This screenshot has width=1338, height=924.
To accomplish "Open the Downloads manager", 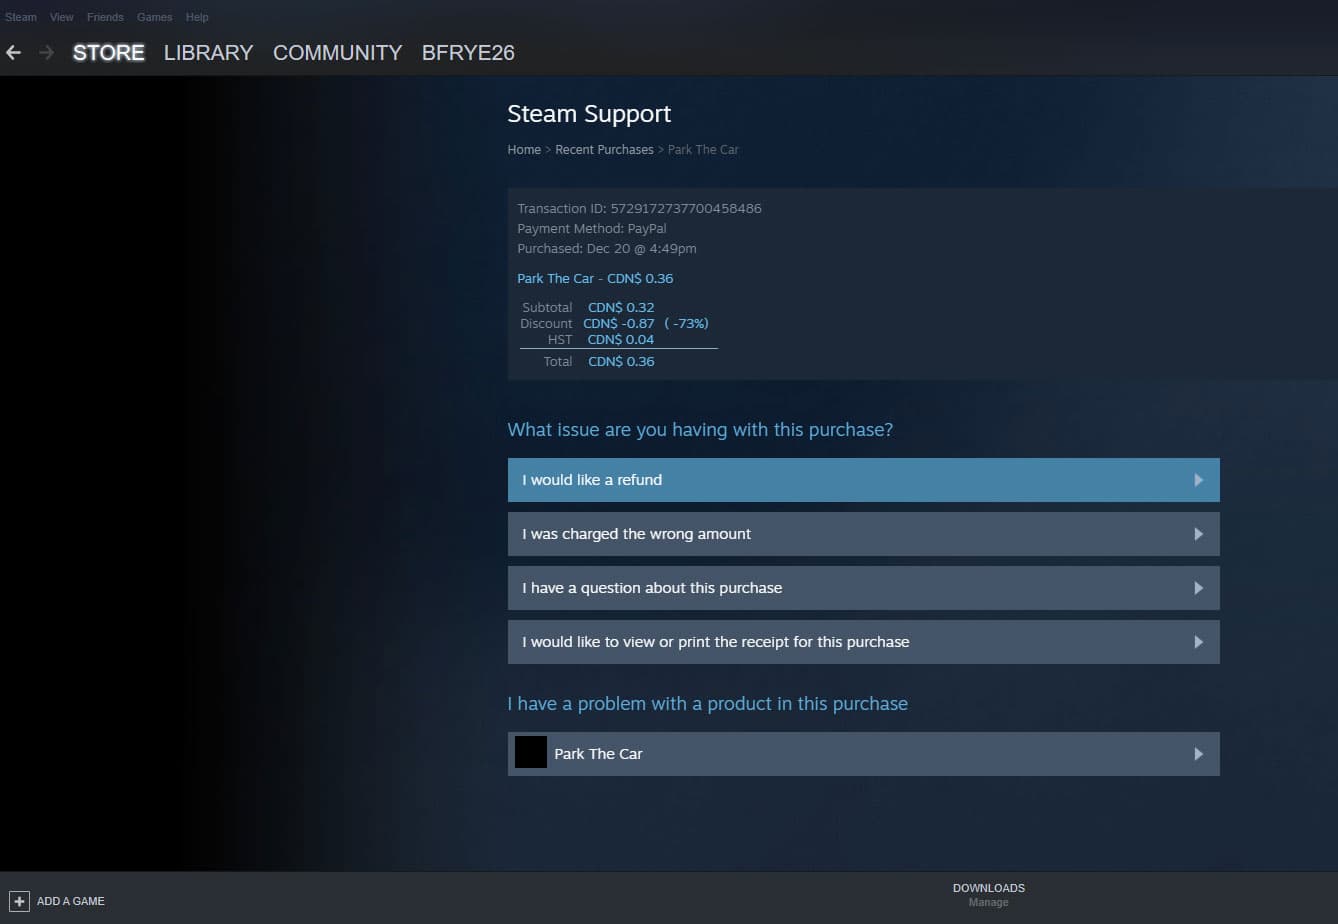I will pyautogui.click(x=988, y=894).
